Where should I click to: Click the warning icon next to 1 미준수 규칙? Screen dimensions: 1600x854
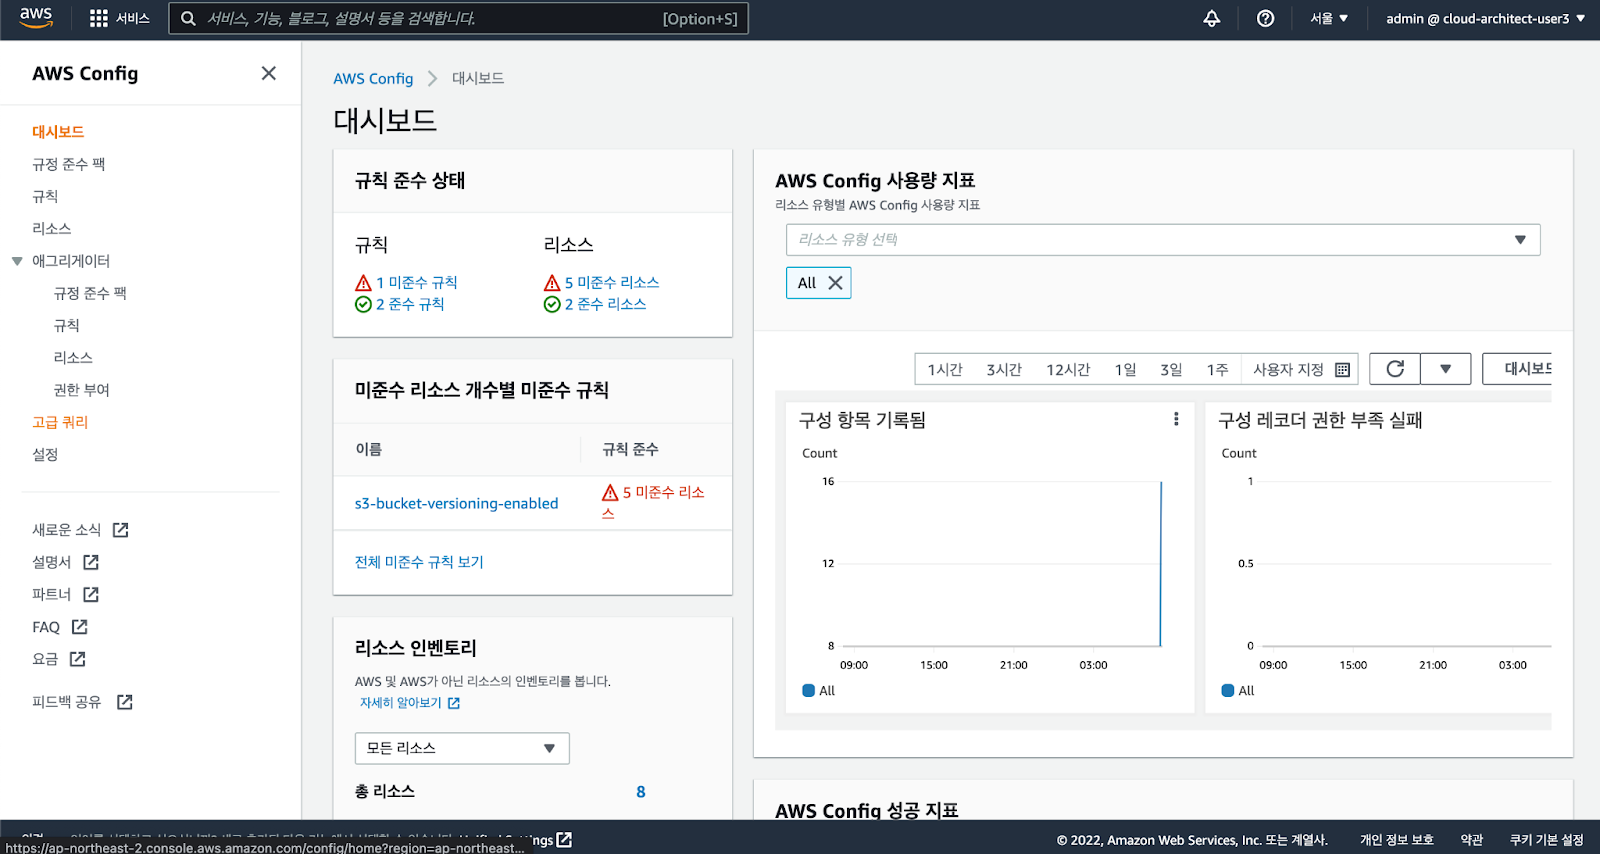click(x=364, y=283)
